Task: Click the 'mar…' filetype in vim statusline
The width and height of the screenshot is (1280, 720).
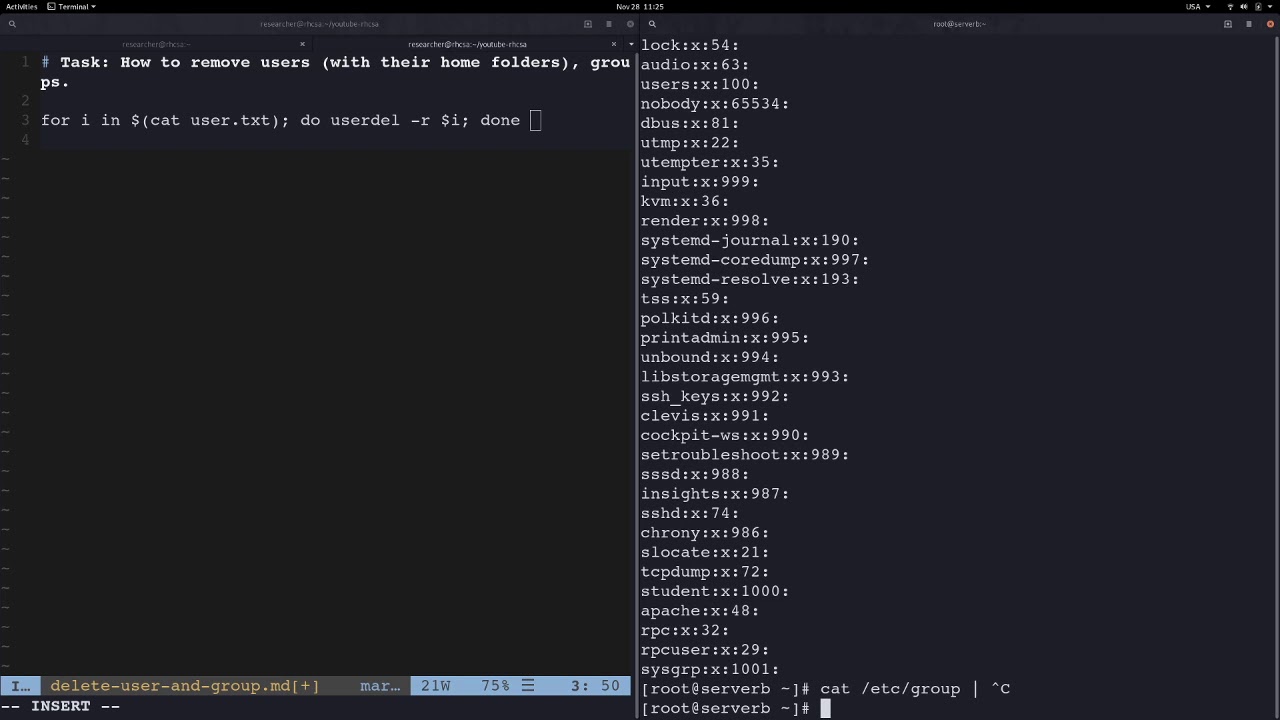Action: tap(380, 686)
